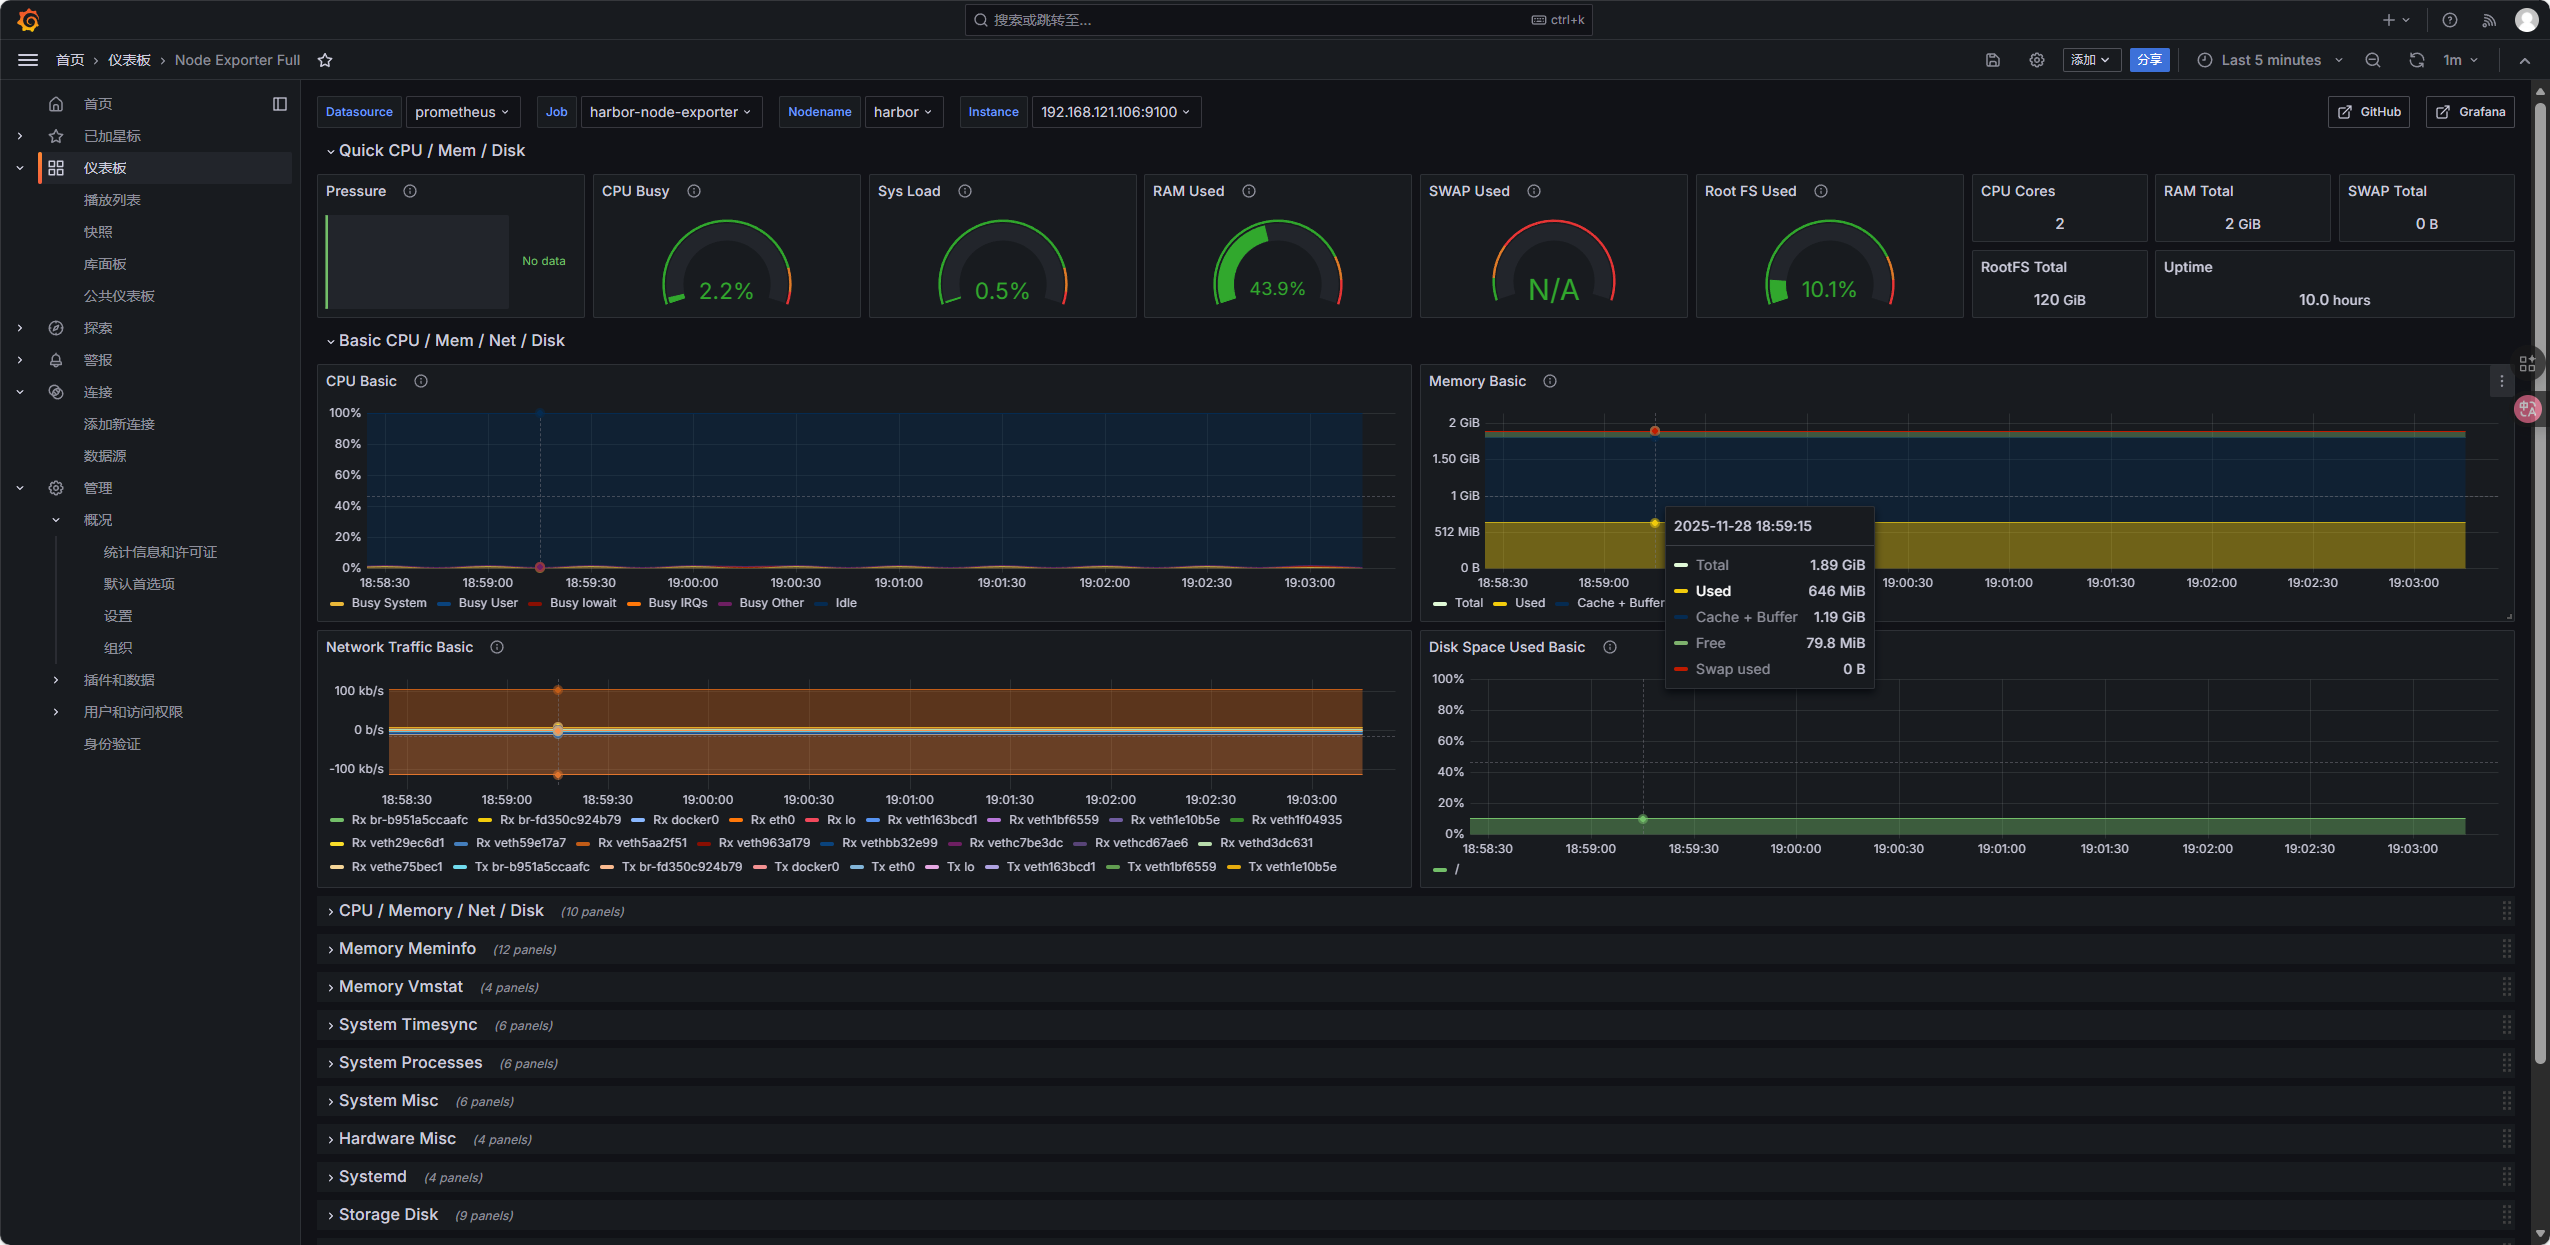Open the Datasource prometheus dropdown

click(462, 112)
